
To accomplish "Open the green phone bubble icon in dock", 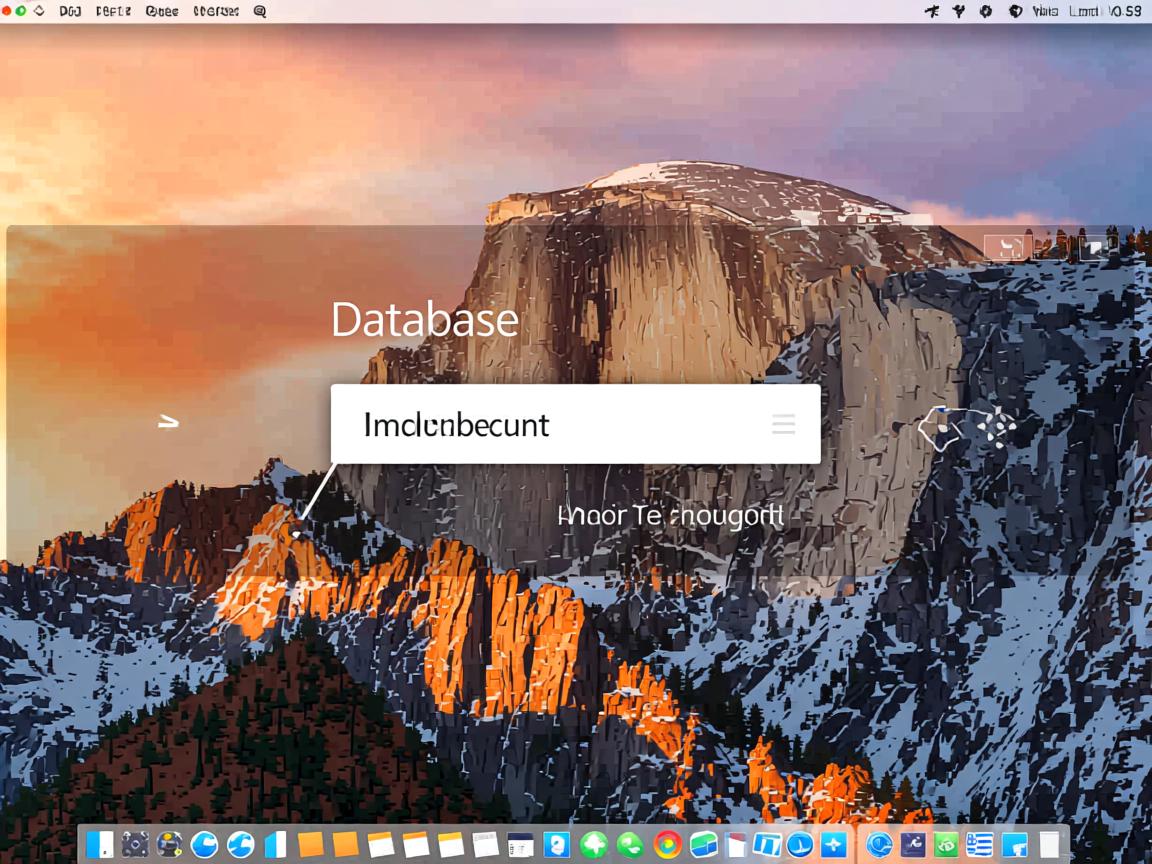I will click(630, 845).
